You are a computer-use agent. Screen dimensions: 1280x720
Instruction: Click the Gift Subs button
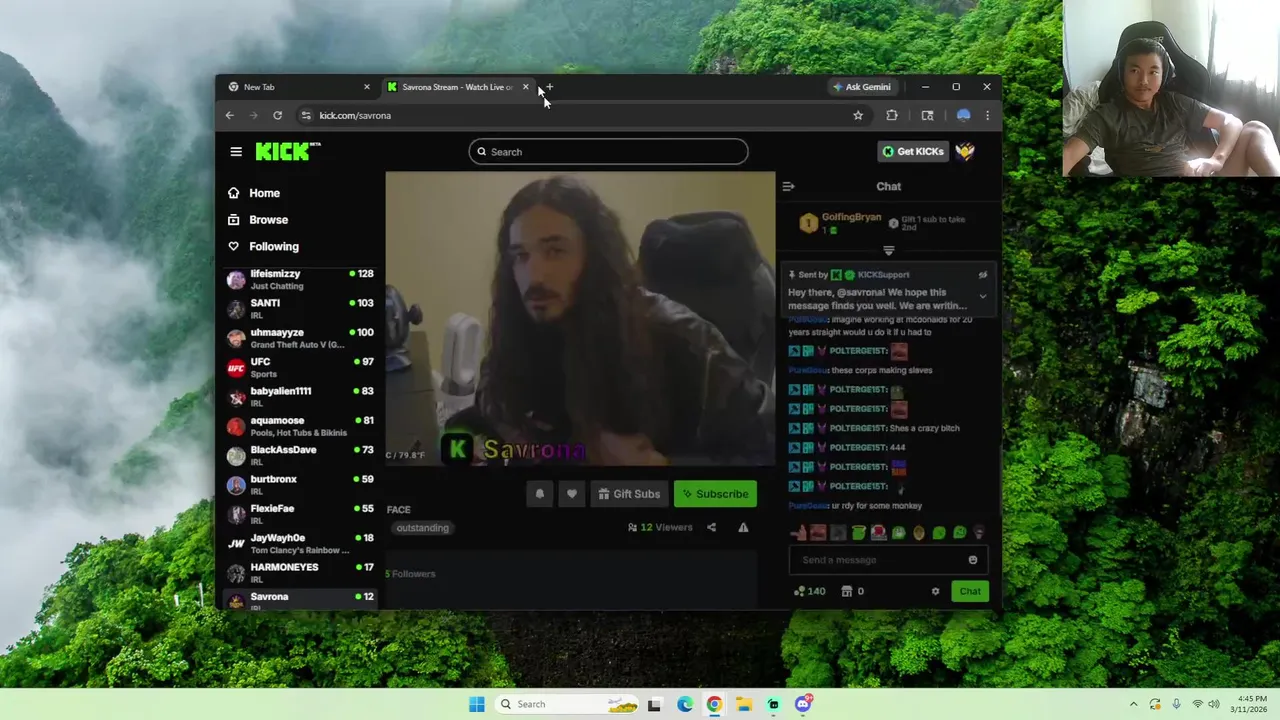(629, 493)
